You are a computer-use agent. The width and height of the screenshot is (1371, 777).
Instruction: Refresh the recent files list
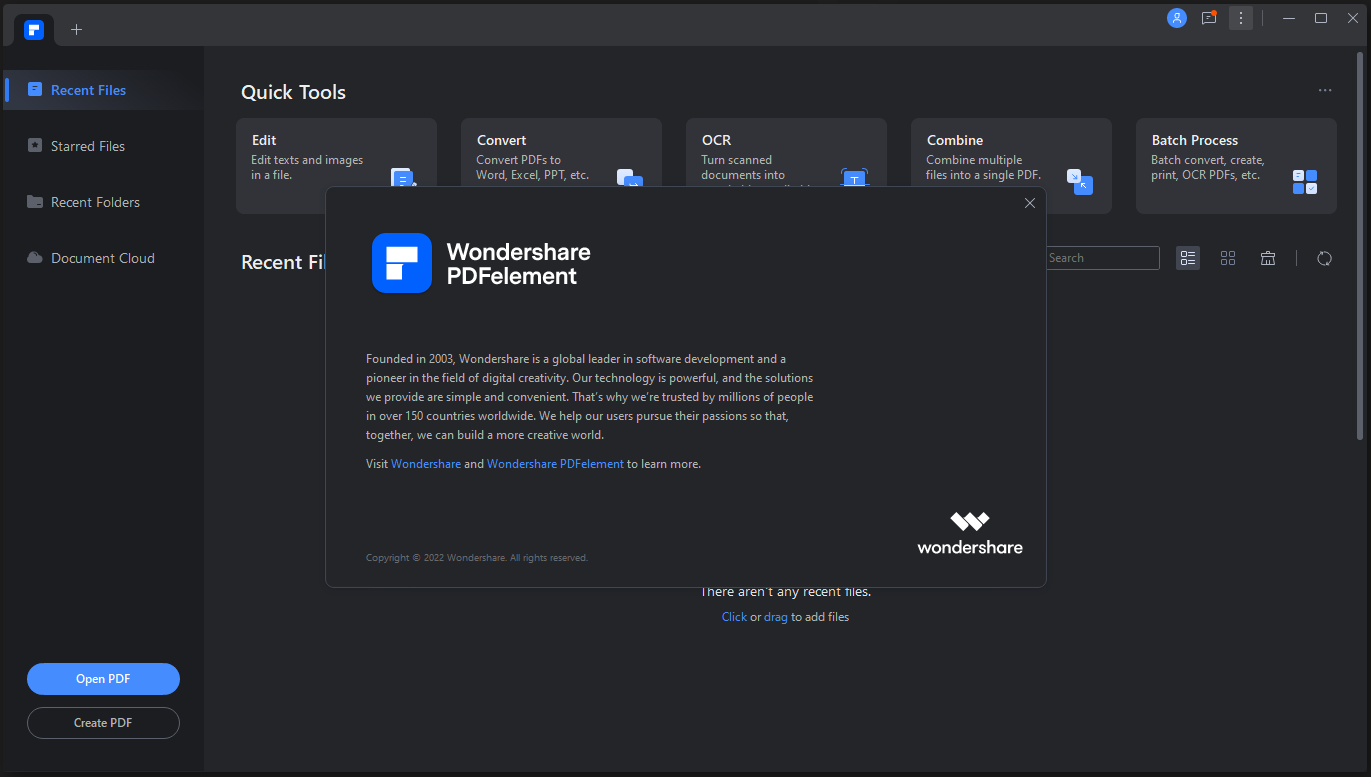pyautogui.click(x=1325, y=258)
